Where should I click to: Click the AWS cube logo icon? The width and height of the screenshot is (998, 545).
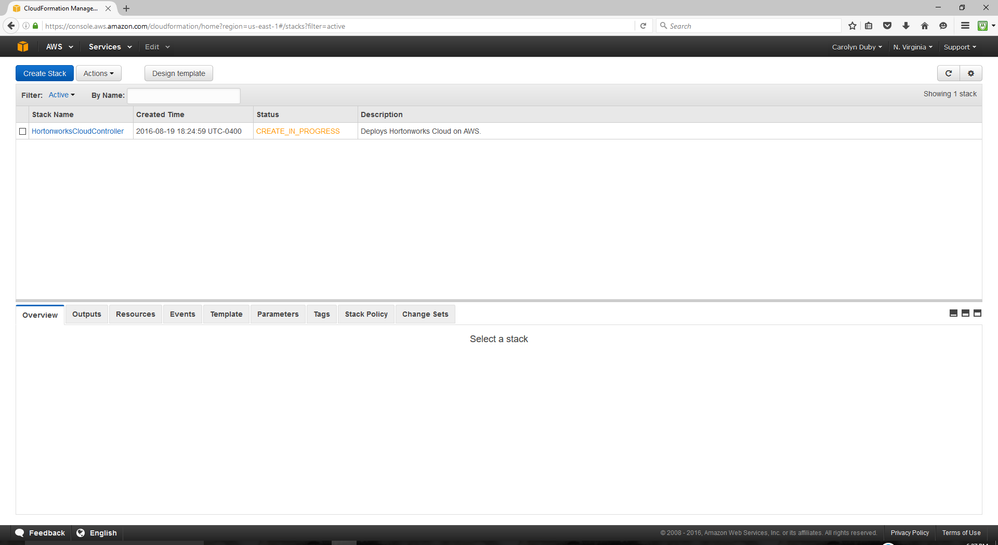point(23,46)
